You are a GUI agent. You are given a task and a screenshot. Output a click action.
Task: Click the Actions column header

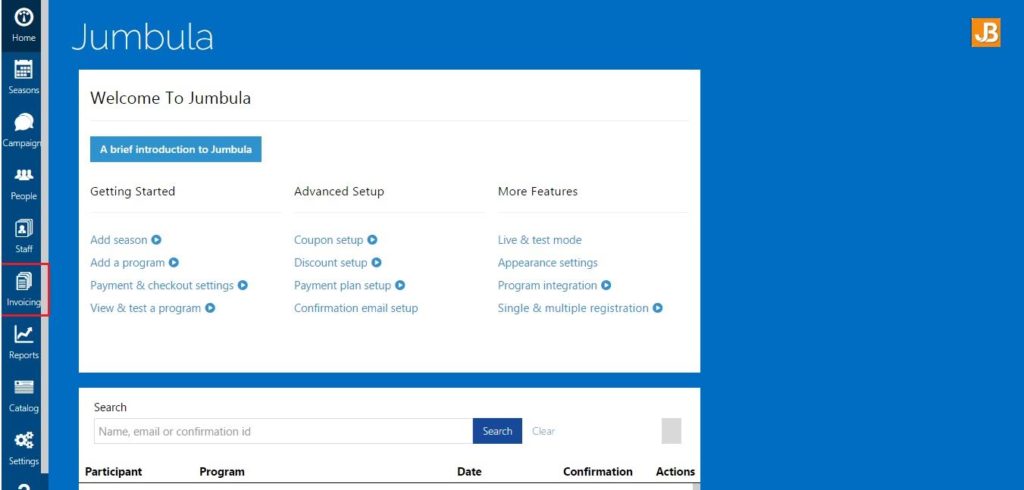(675, 472)
